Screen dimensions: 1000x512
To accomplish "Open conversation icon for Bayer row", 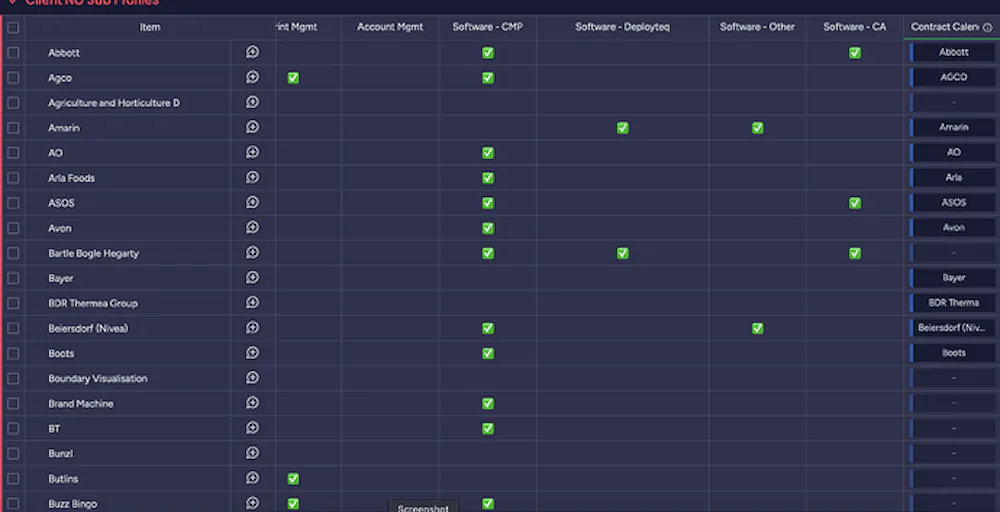I will tap(253, 277).
